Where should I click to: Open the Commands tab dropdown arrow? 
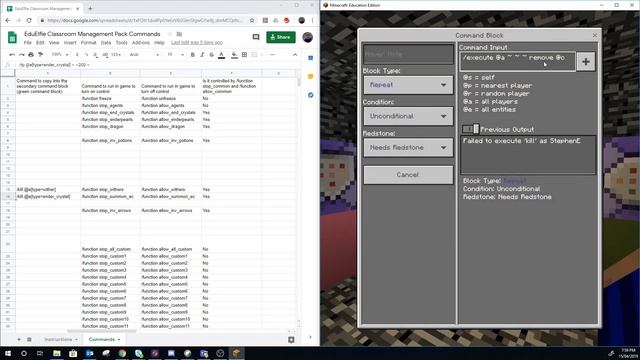pyautogui.click(x=119, y=340)
